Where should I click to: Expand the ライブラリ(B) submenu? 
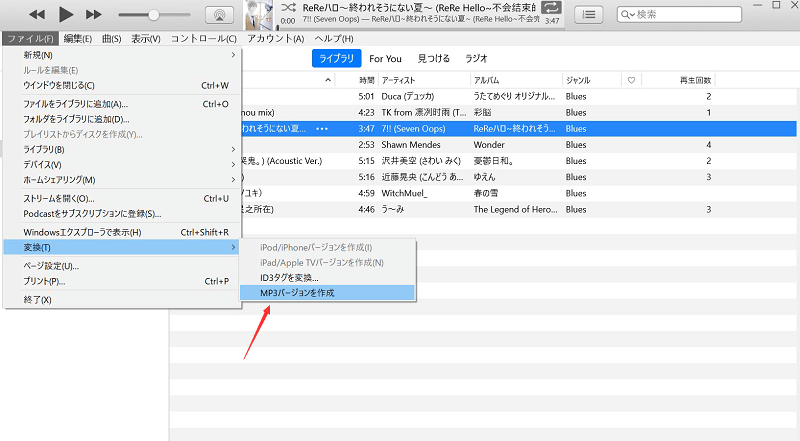(x=122, y=150)
